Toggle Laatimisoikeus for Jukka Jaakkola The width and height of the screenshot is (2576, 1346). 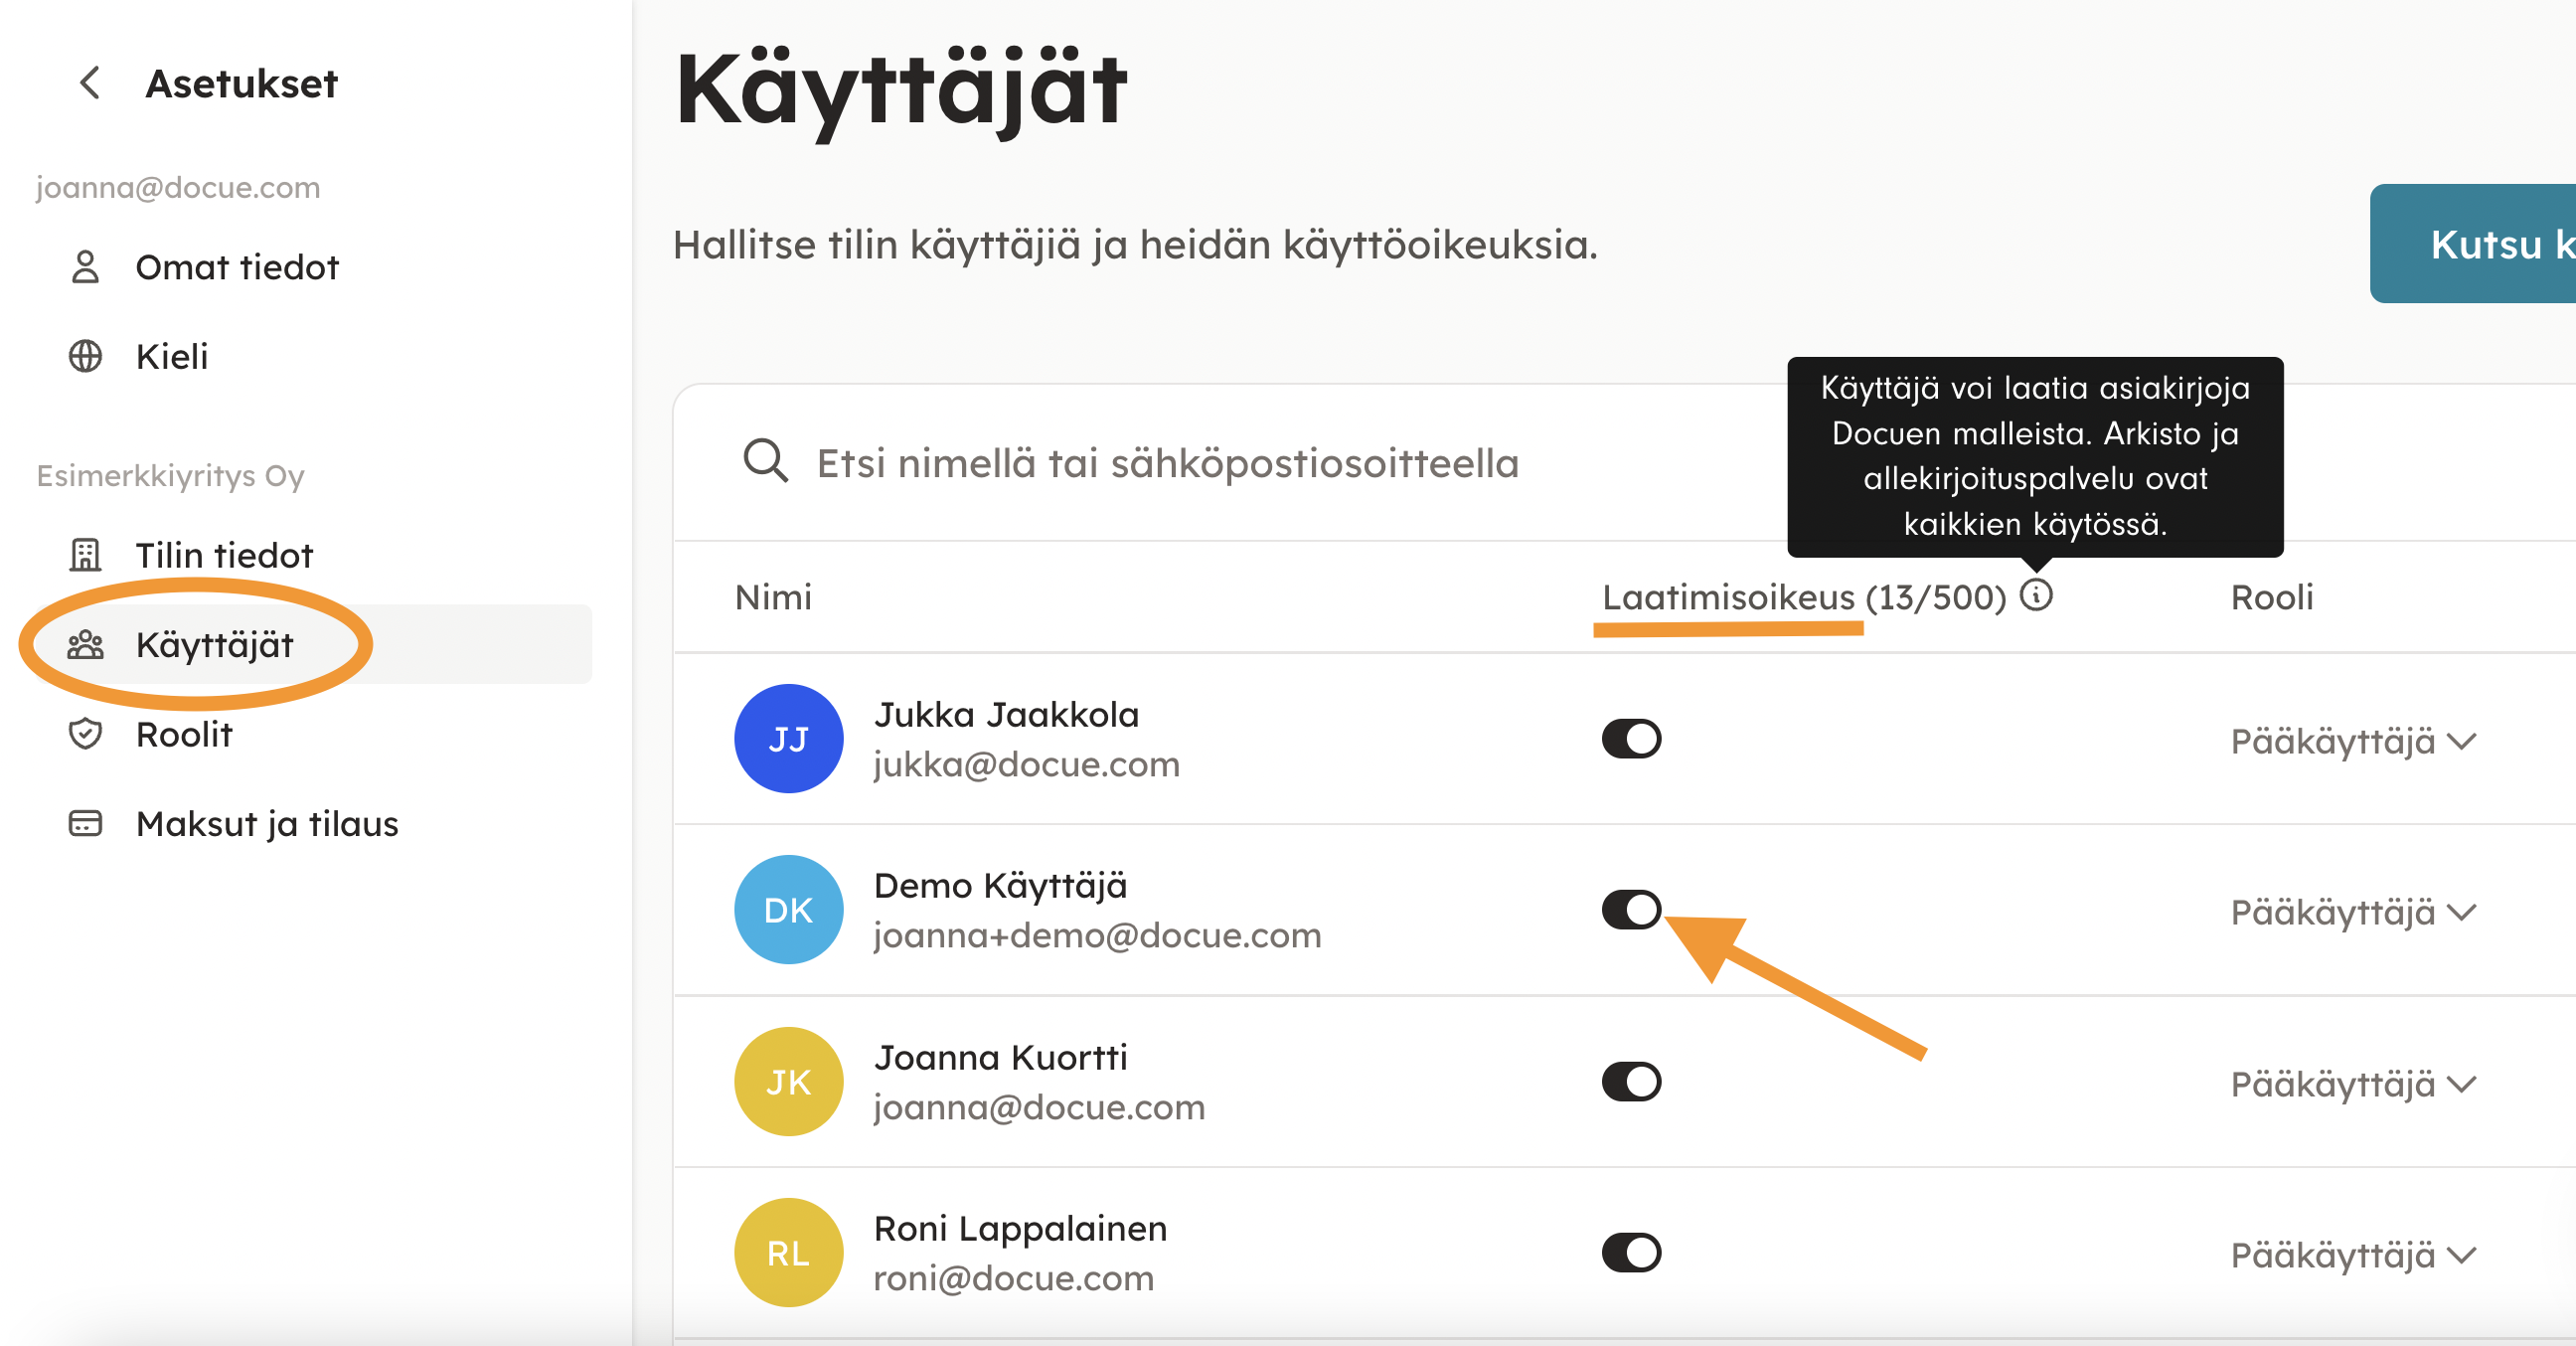coord(1630,739)
